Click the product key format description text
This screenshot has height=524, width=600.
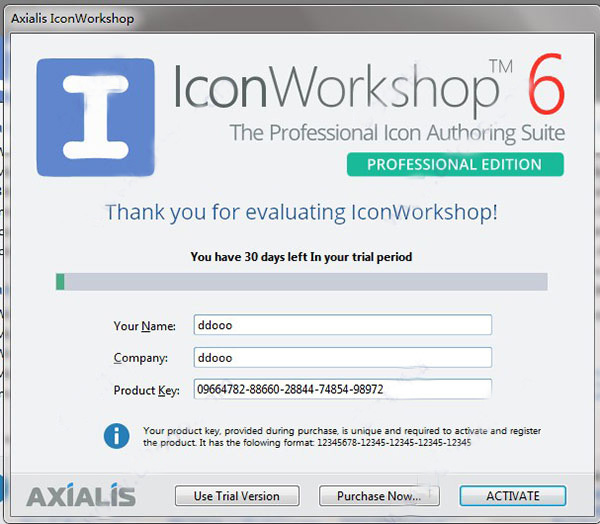pyautogui.click(x=342, y=436)
